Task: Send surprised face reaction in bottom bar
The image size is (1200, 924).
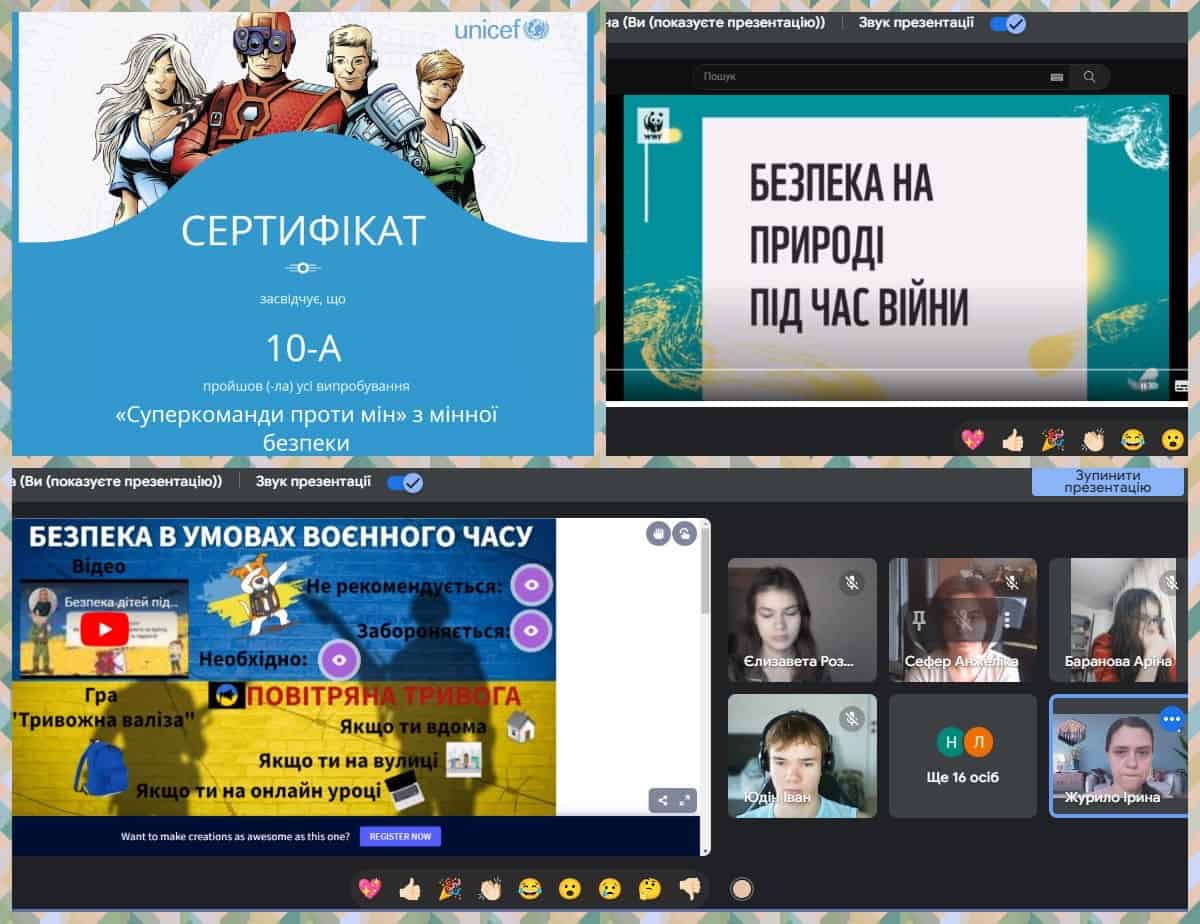Action: [x=570, y=888]
